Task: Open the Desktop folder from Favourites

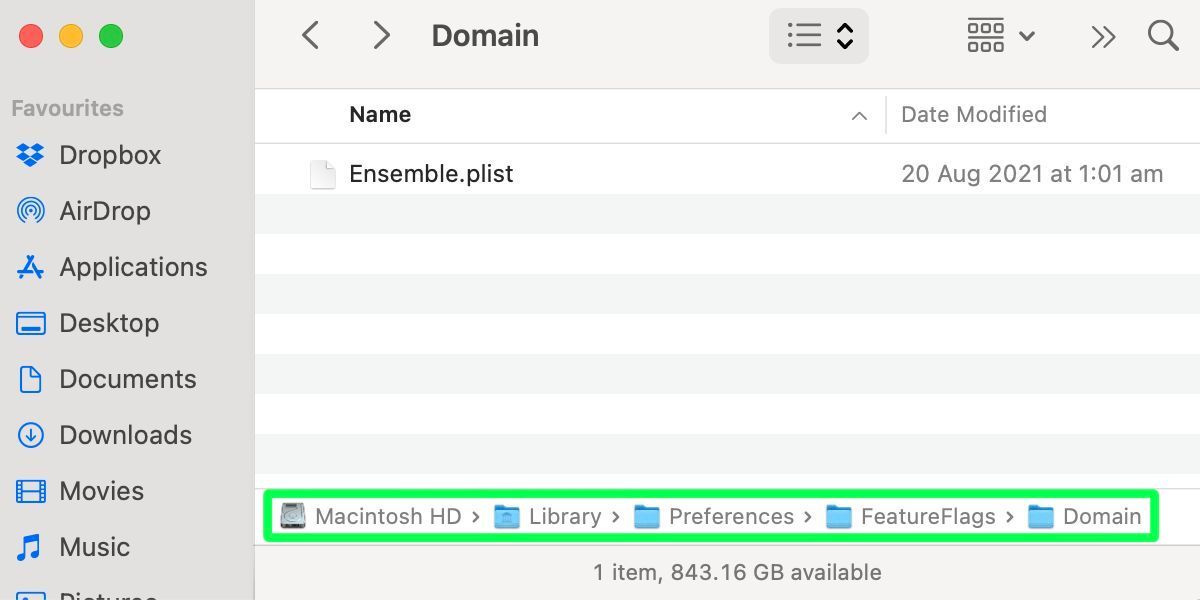Action: (x=109, y=323)
